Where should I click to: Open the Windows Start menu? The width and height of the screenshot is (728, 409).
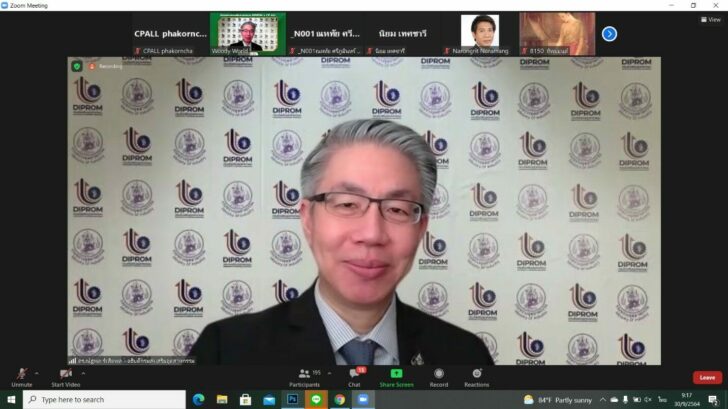pos(11,400)
